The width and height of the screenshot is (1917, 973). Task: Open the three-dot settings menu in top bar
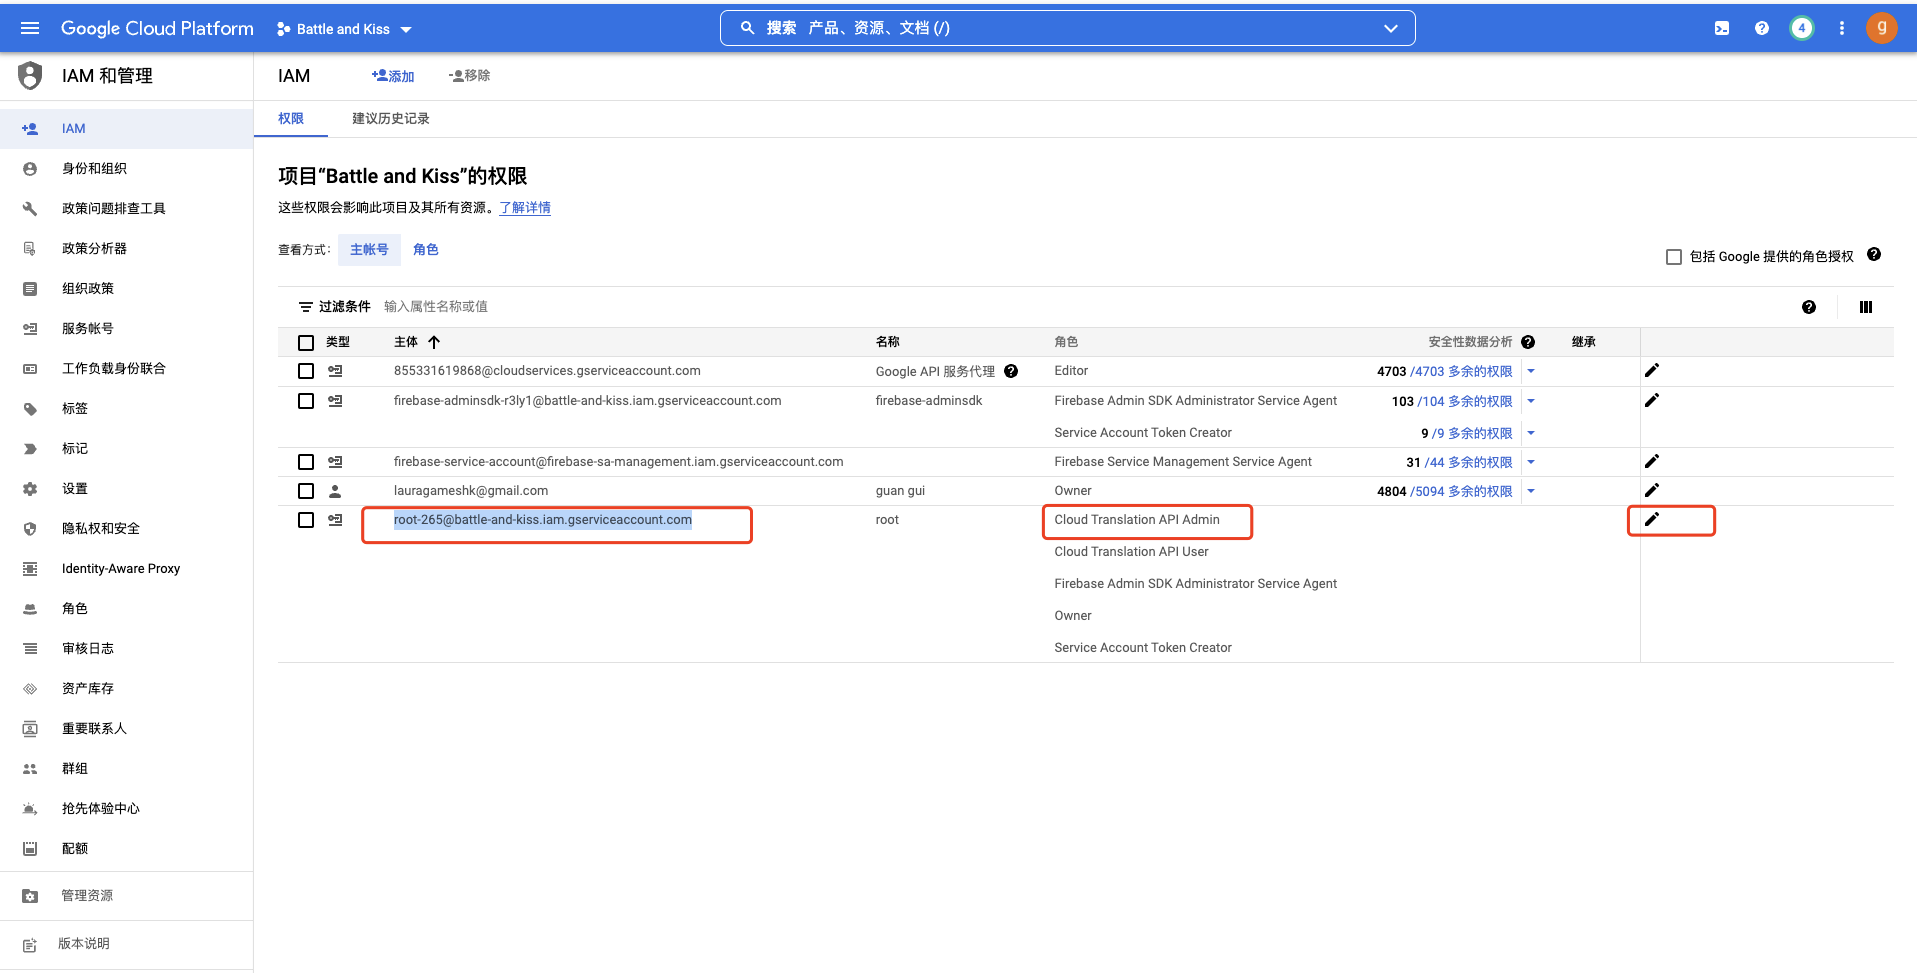pyautogui.click(x=1842, y=28)
